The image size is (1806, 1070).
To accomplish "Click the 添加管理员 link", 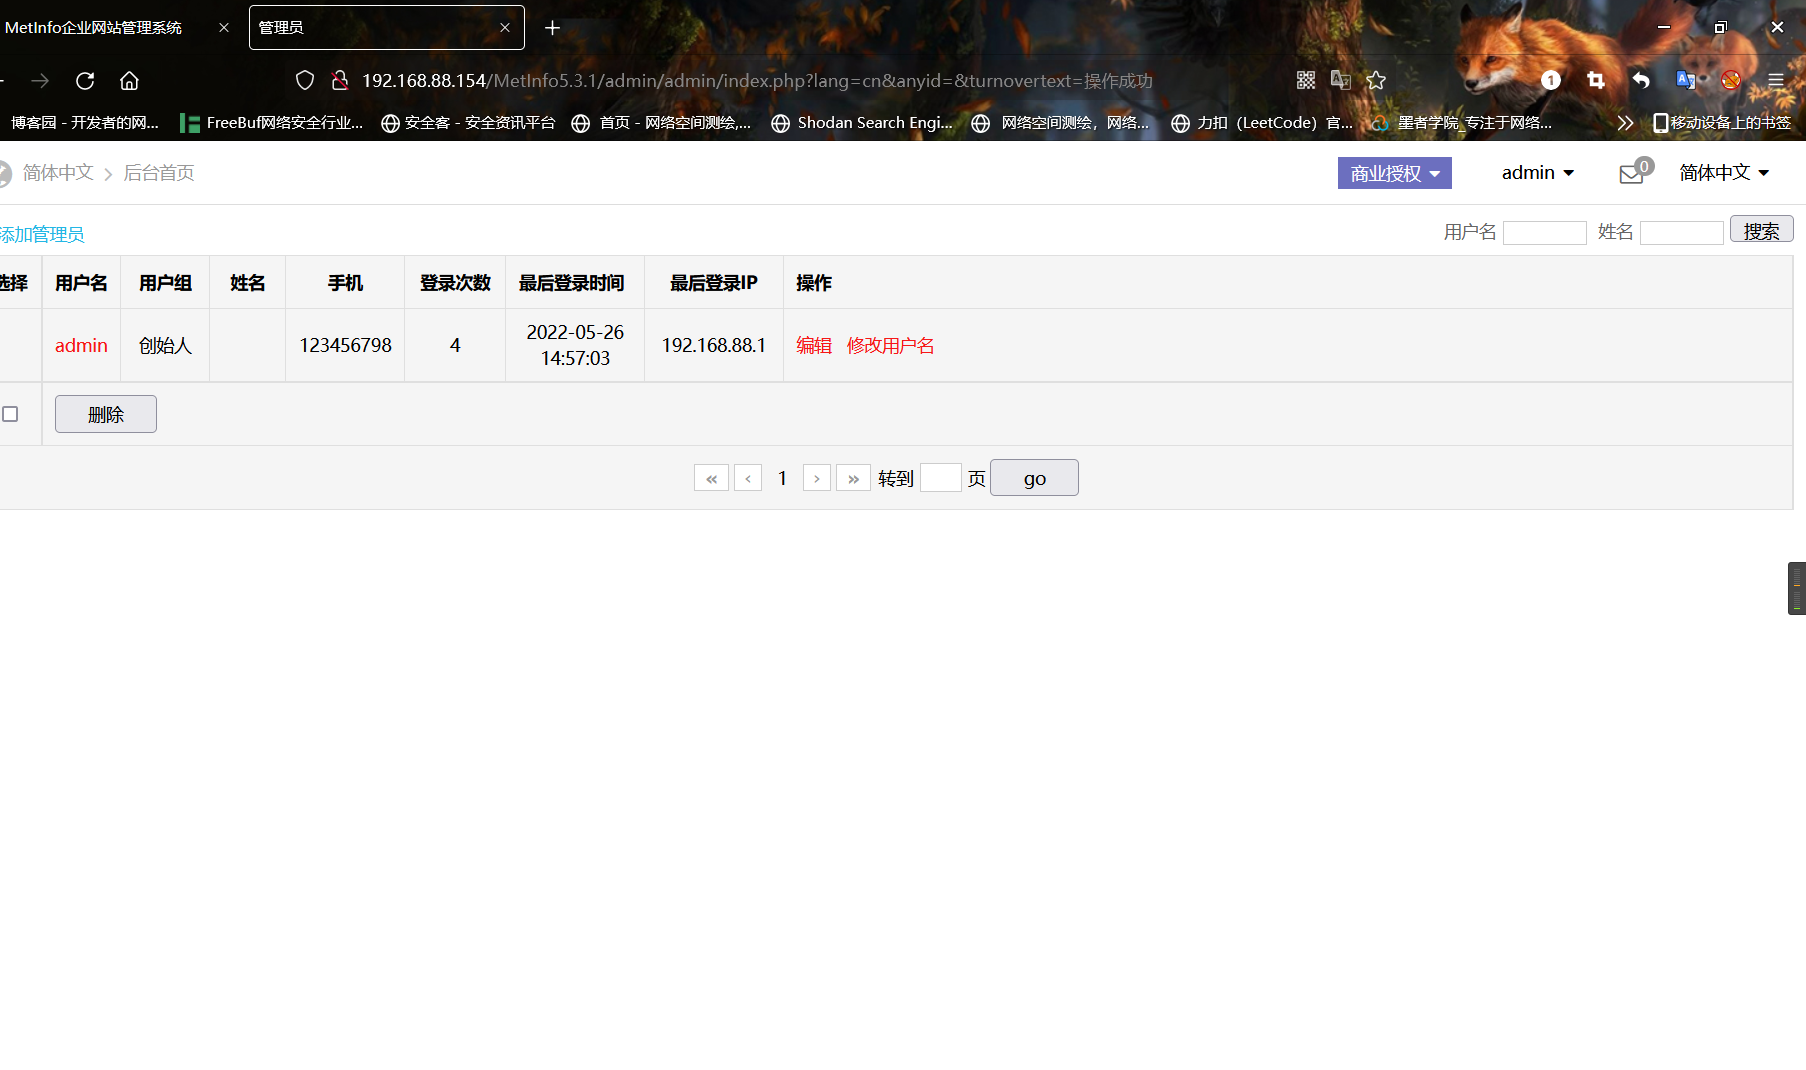I will tap(42, 234).
